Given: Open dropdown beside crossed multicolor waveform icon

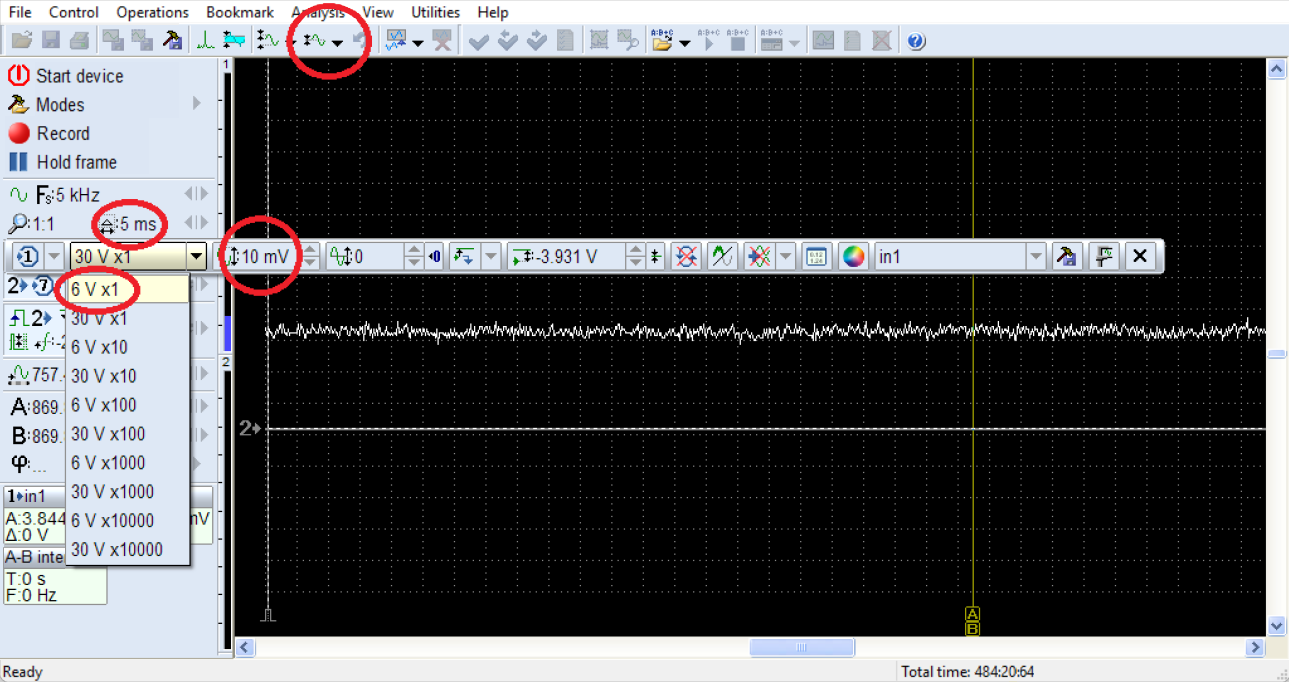Looking at the screenshot, I should pos(786,257).
